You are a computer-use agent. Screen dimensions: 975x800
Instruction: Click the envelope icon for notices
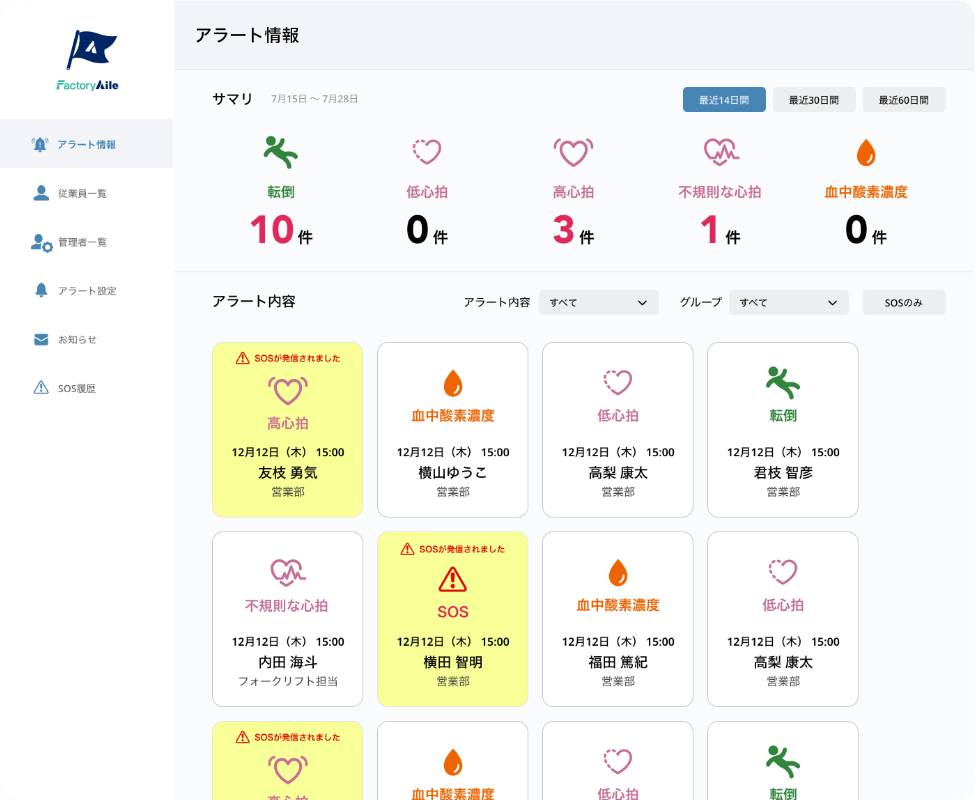[x=41, y=339]
